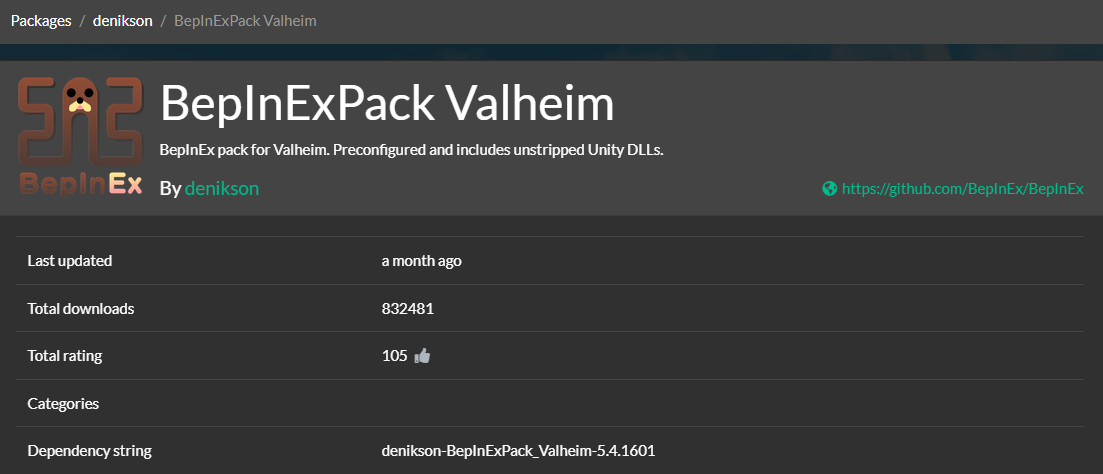Click the Last updated row label
This screenshot has width=1103, height=474.
[70, 261]
